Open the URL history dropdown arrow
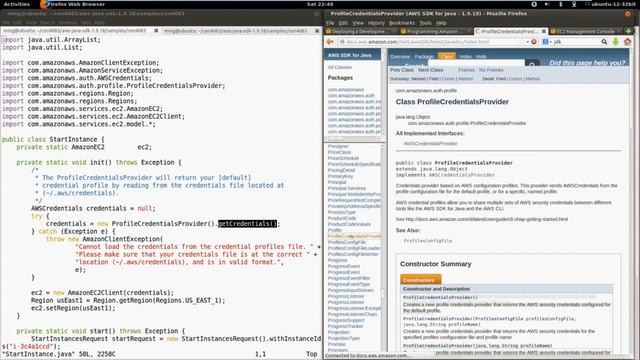 pos(527,42)
